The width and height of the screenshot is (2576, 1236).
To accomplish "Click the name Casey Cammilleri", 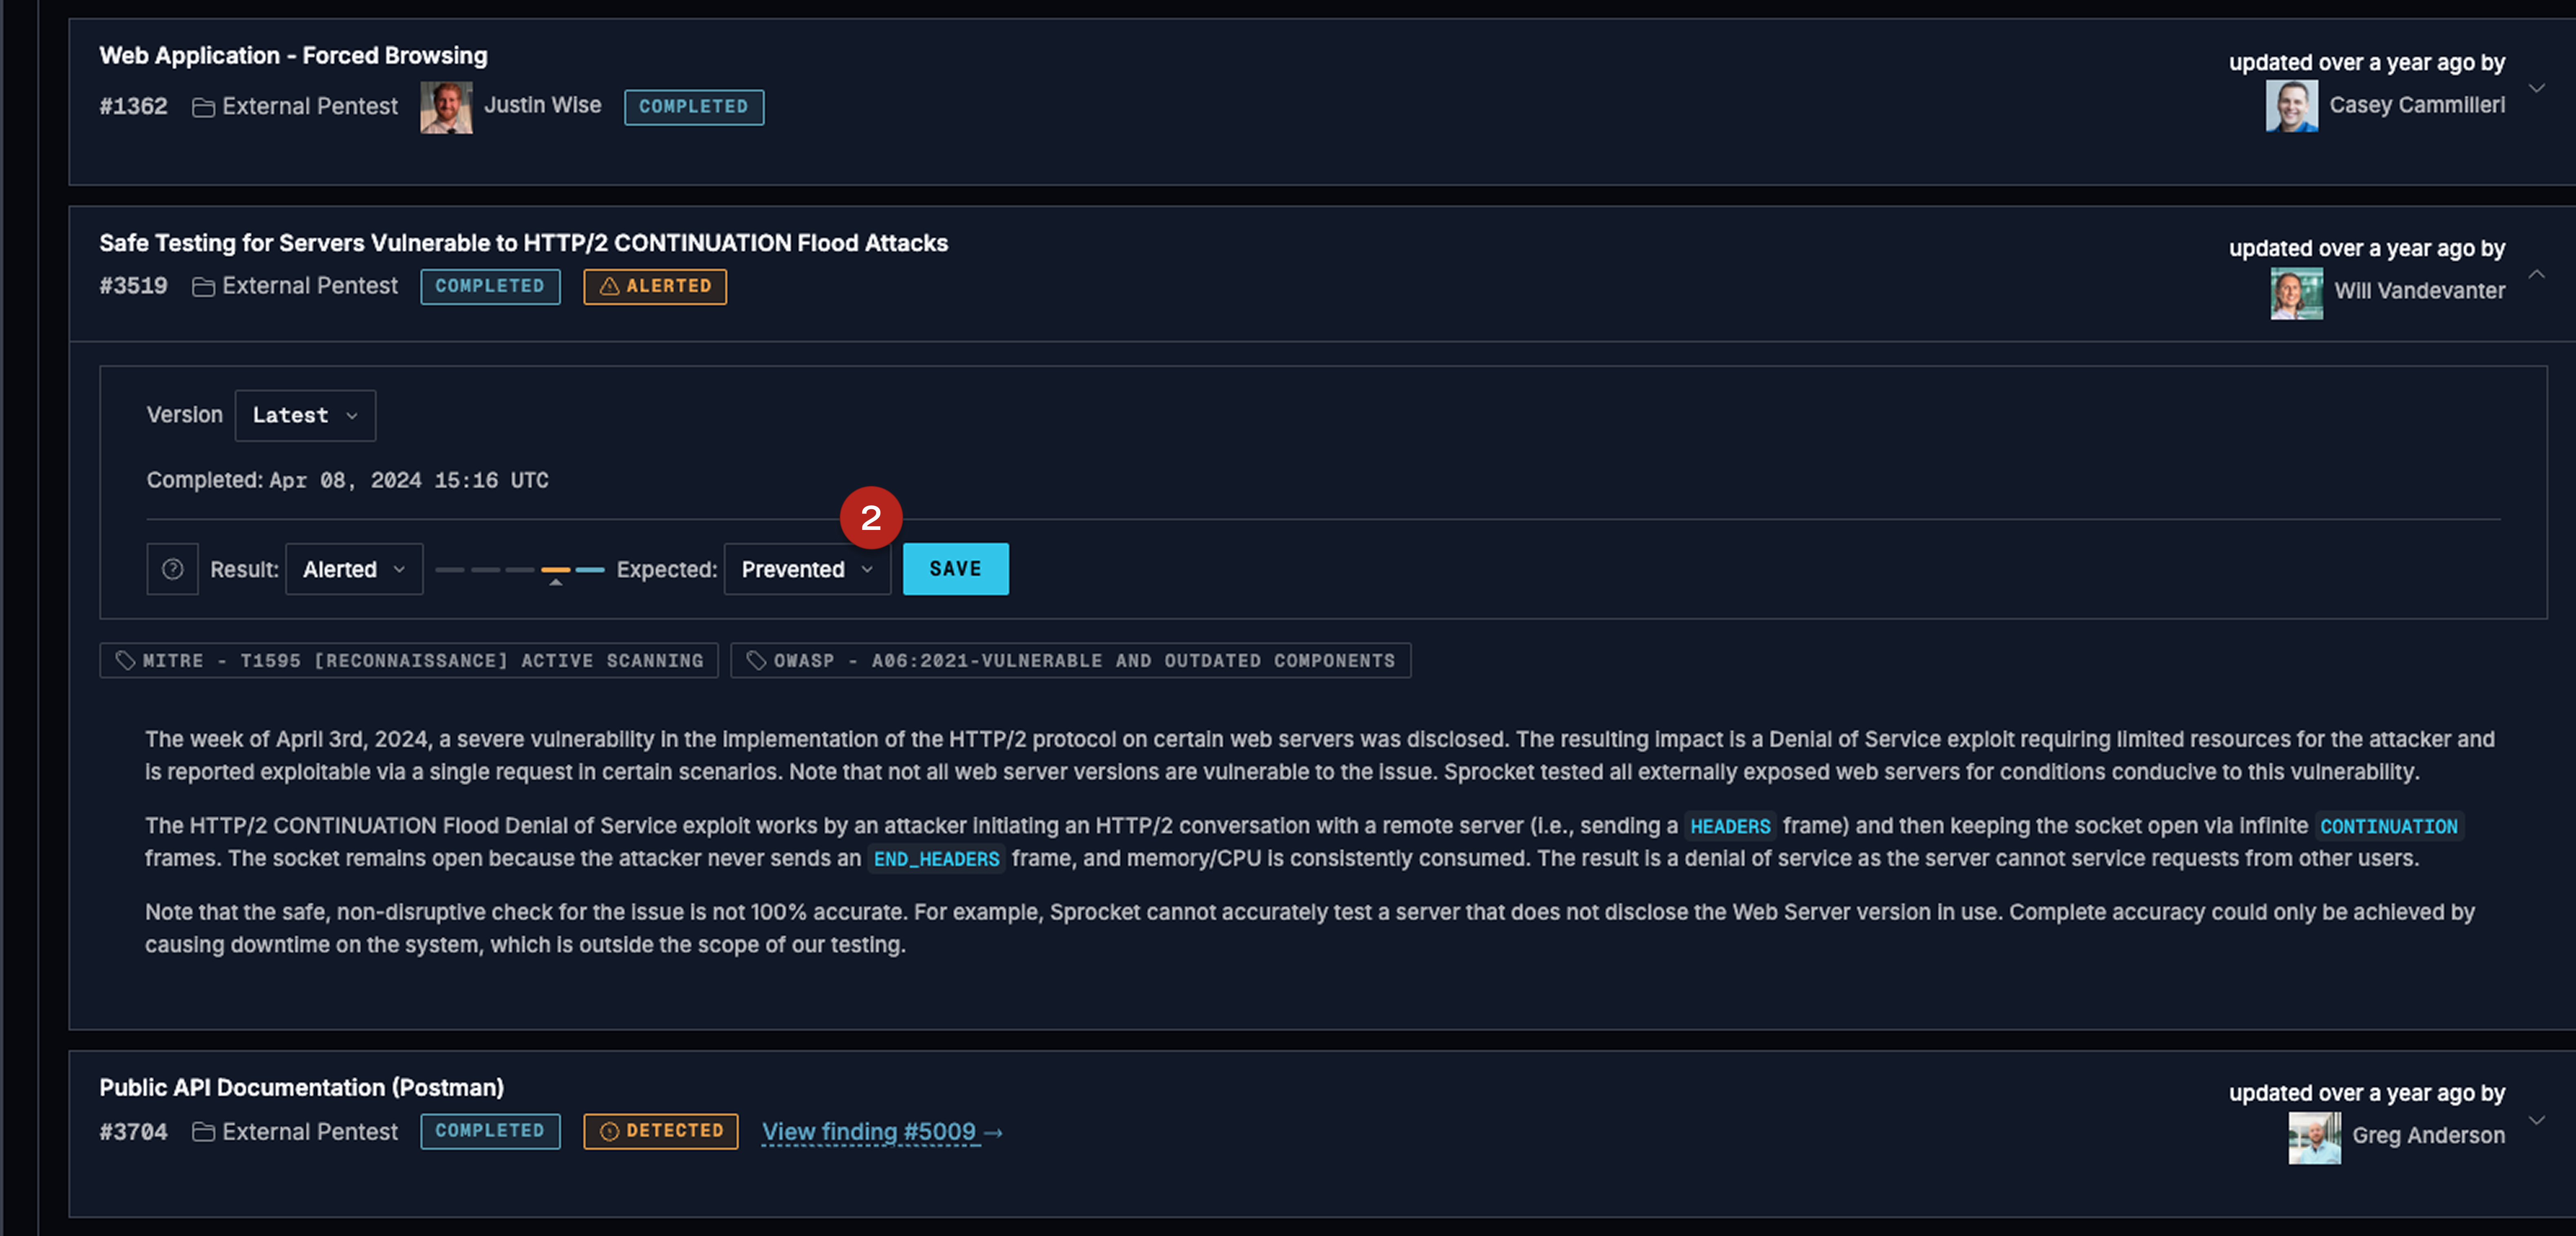I will (x=2417, y=105).
